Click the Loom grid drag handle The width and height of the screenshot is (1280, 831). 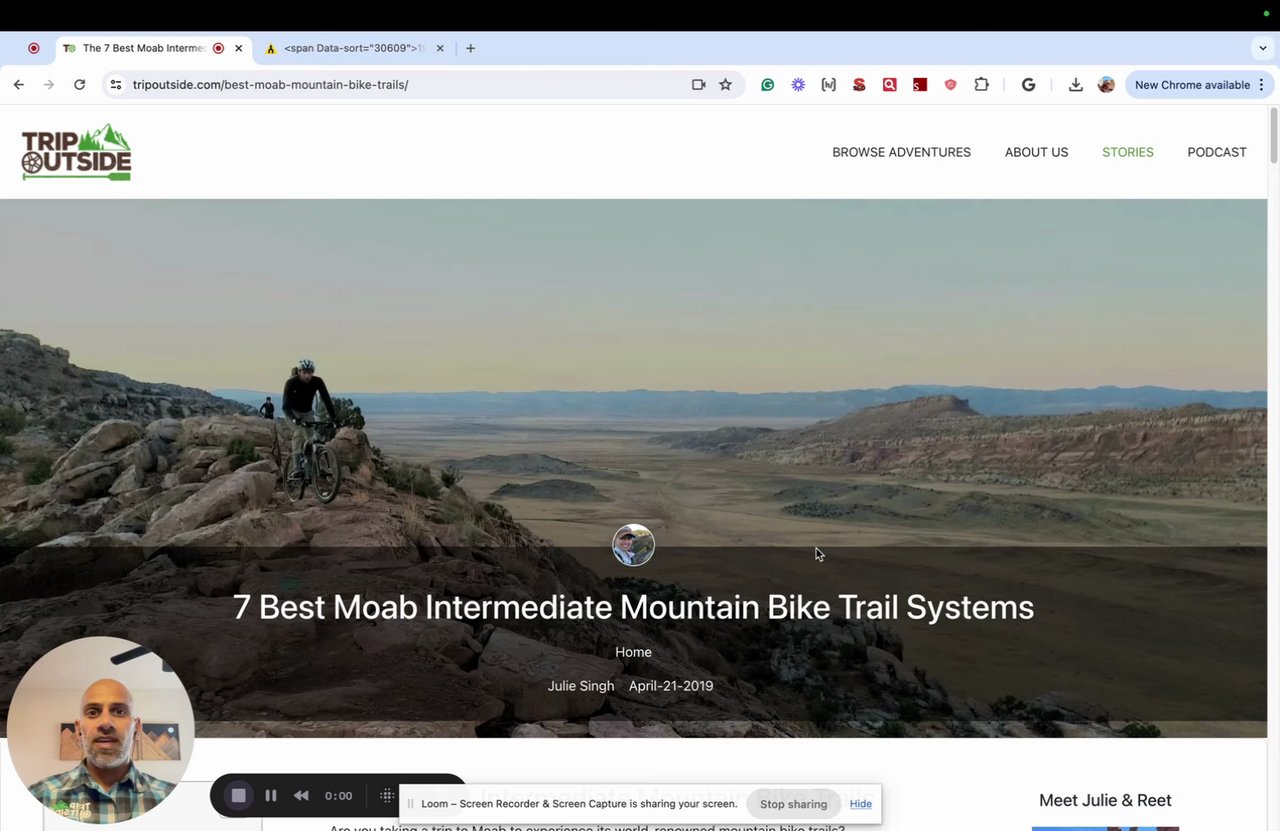pyautogui.click(x=387, y=796)
